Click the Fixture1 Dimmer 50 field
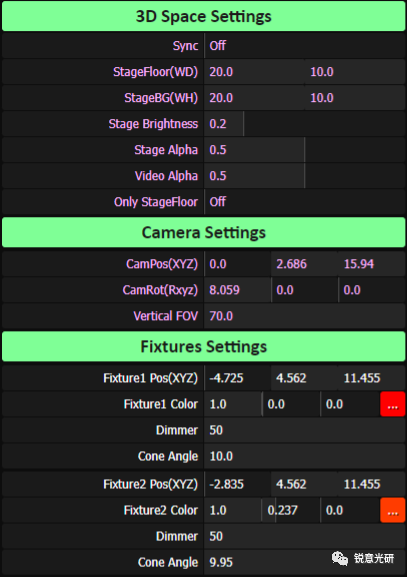Viewport: 407px width, 577px height. point(305,430)
